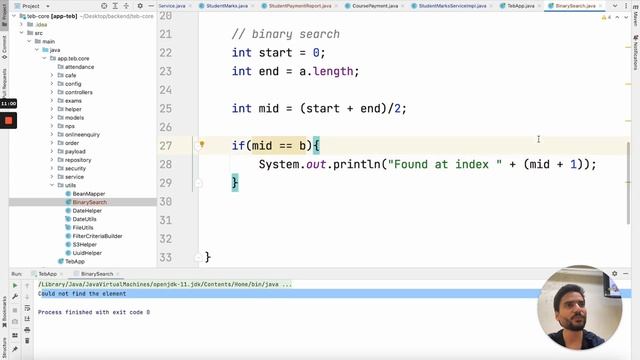
Task: Expand the service package
Action: coord(52,177)
